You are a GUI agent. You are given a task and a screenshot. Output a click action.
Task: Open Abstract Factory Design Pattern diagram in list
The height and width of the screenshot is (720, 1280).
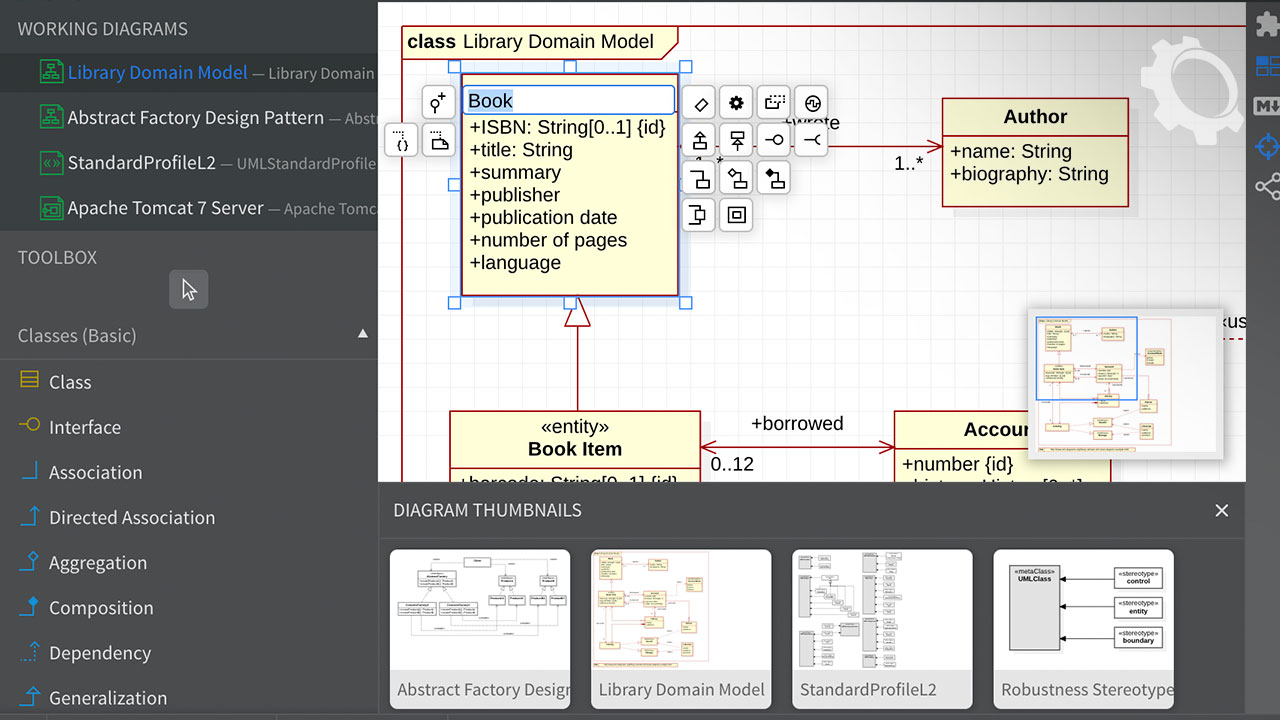coord(196,118)
